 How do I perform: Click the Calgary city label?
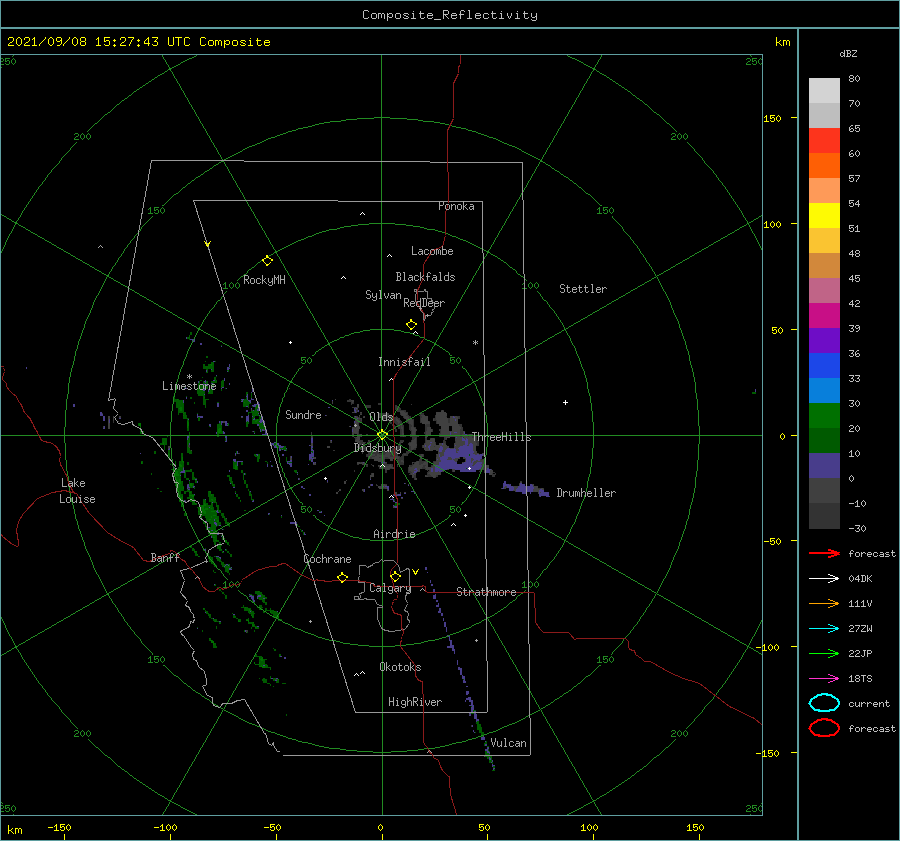(x=390, y=588)
